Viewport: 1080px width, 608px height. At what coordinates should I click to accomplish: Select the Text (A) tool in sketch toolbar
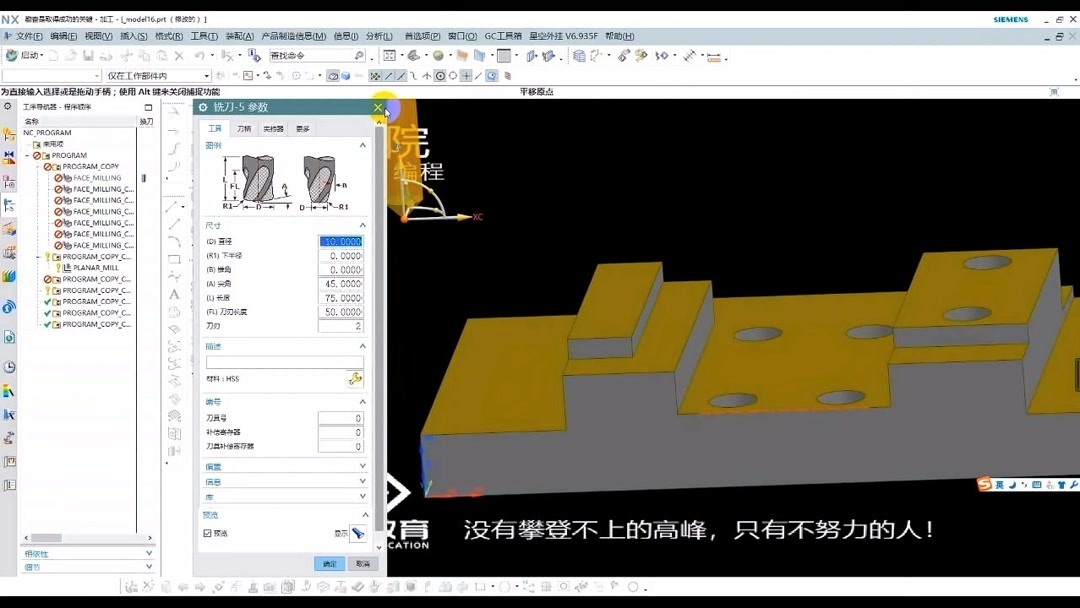pos(173,294)
